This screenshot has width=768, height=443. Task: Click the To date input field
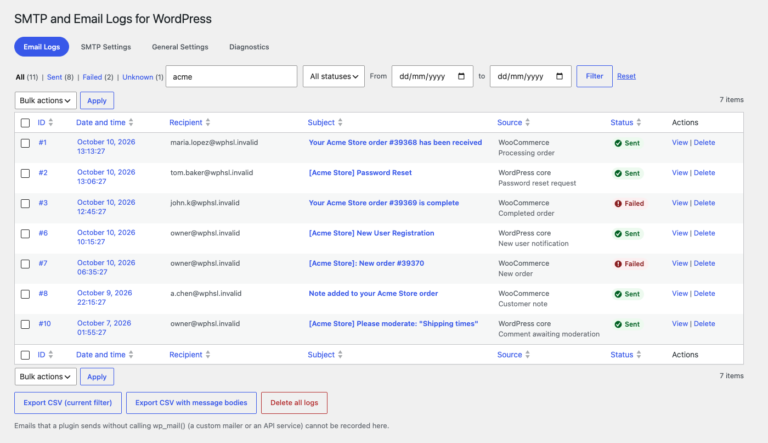point(530,76)
